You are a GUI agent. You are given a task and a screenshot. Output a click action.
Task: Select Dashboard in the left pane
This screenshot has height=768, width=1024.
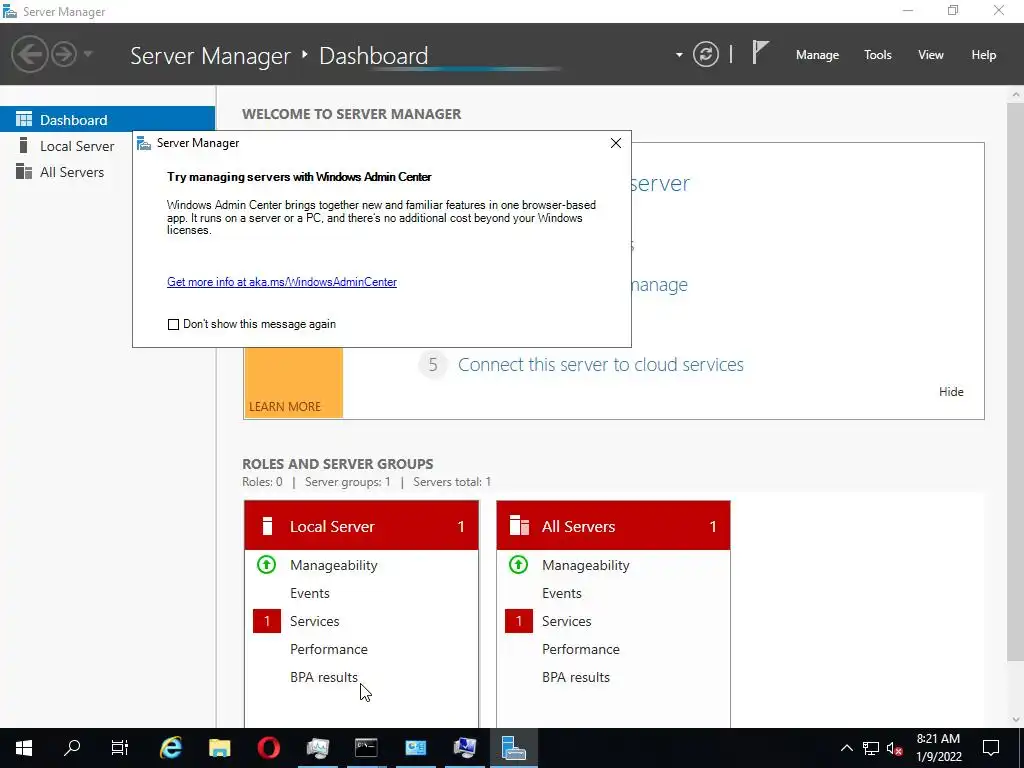[x=107, y=120]
